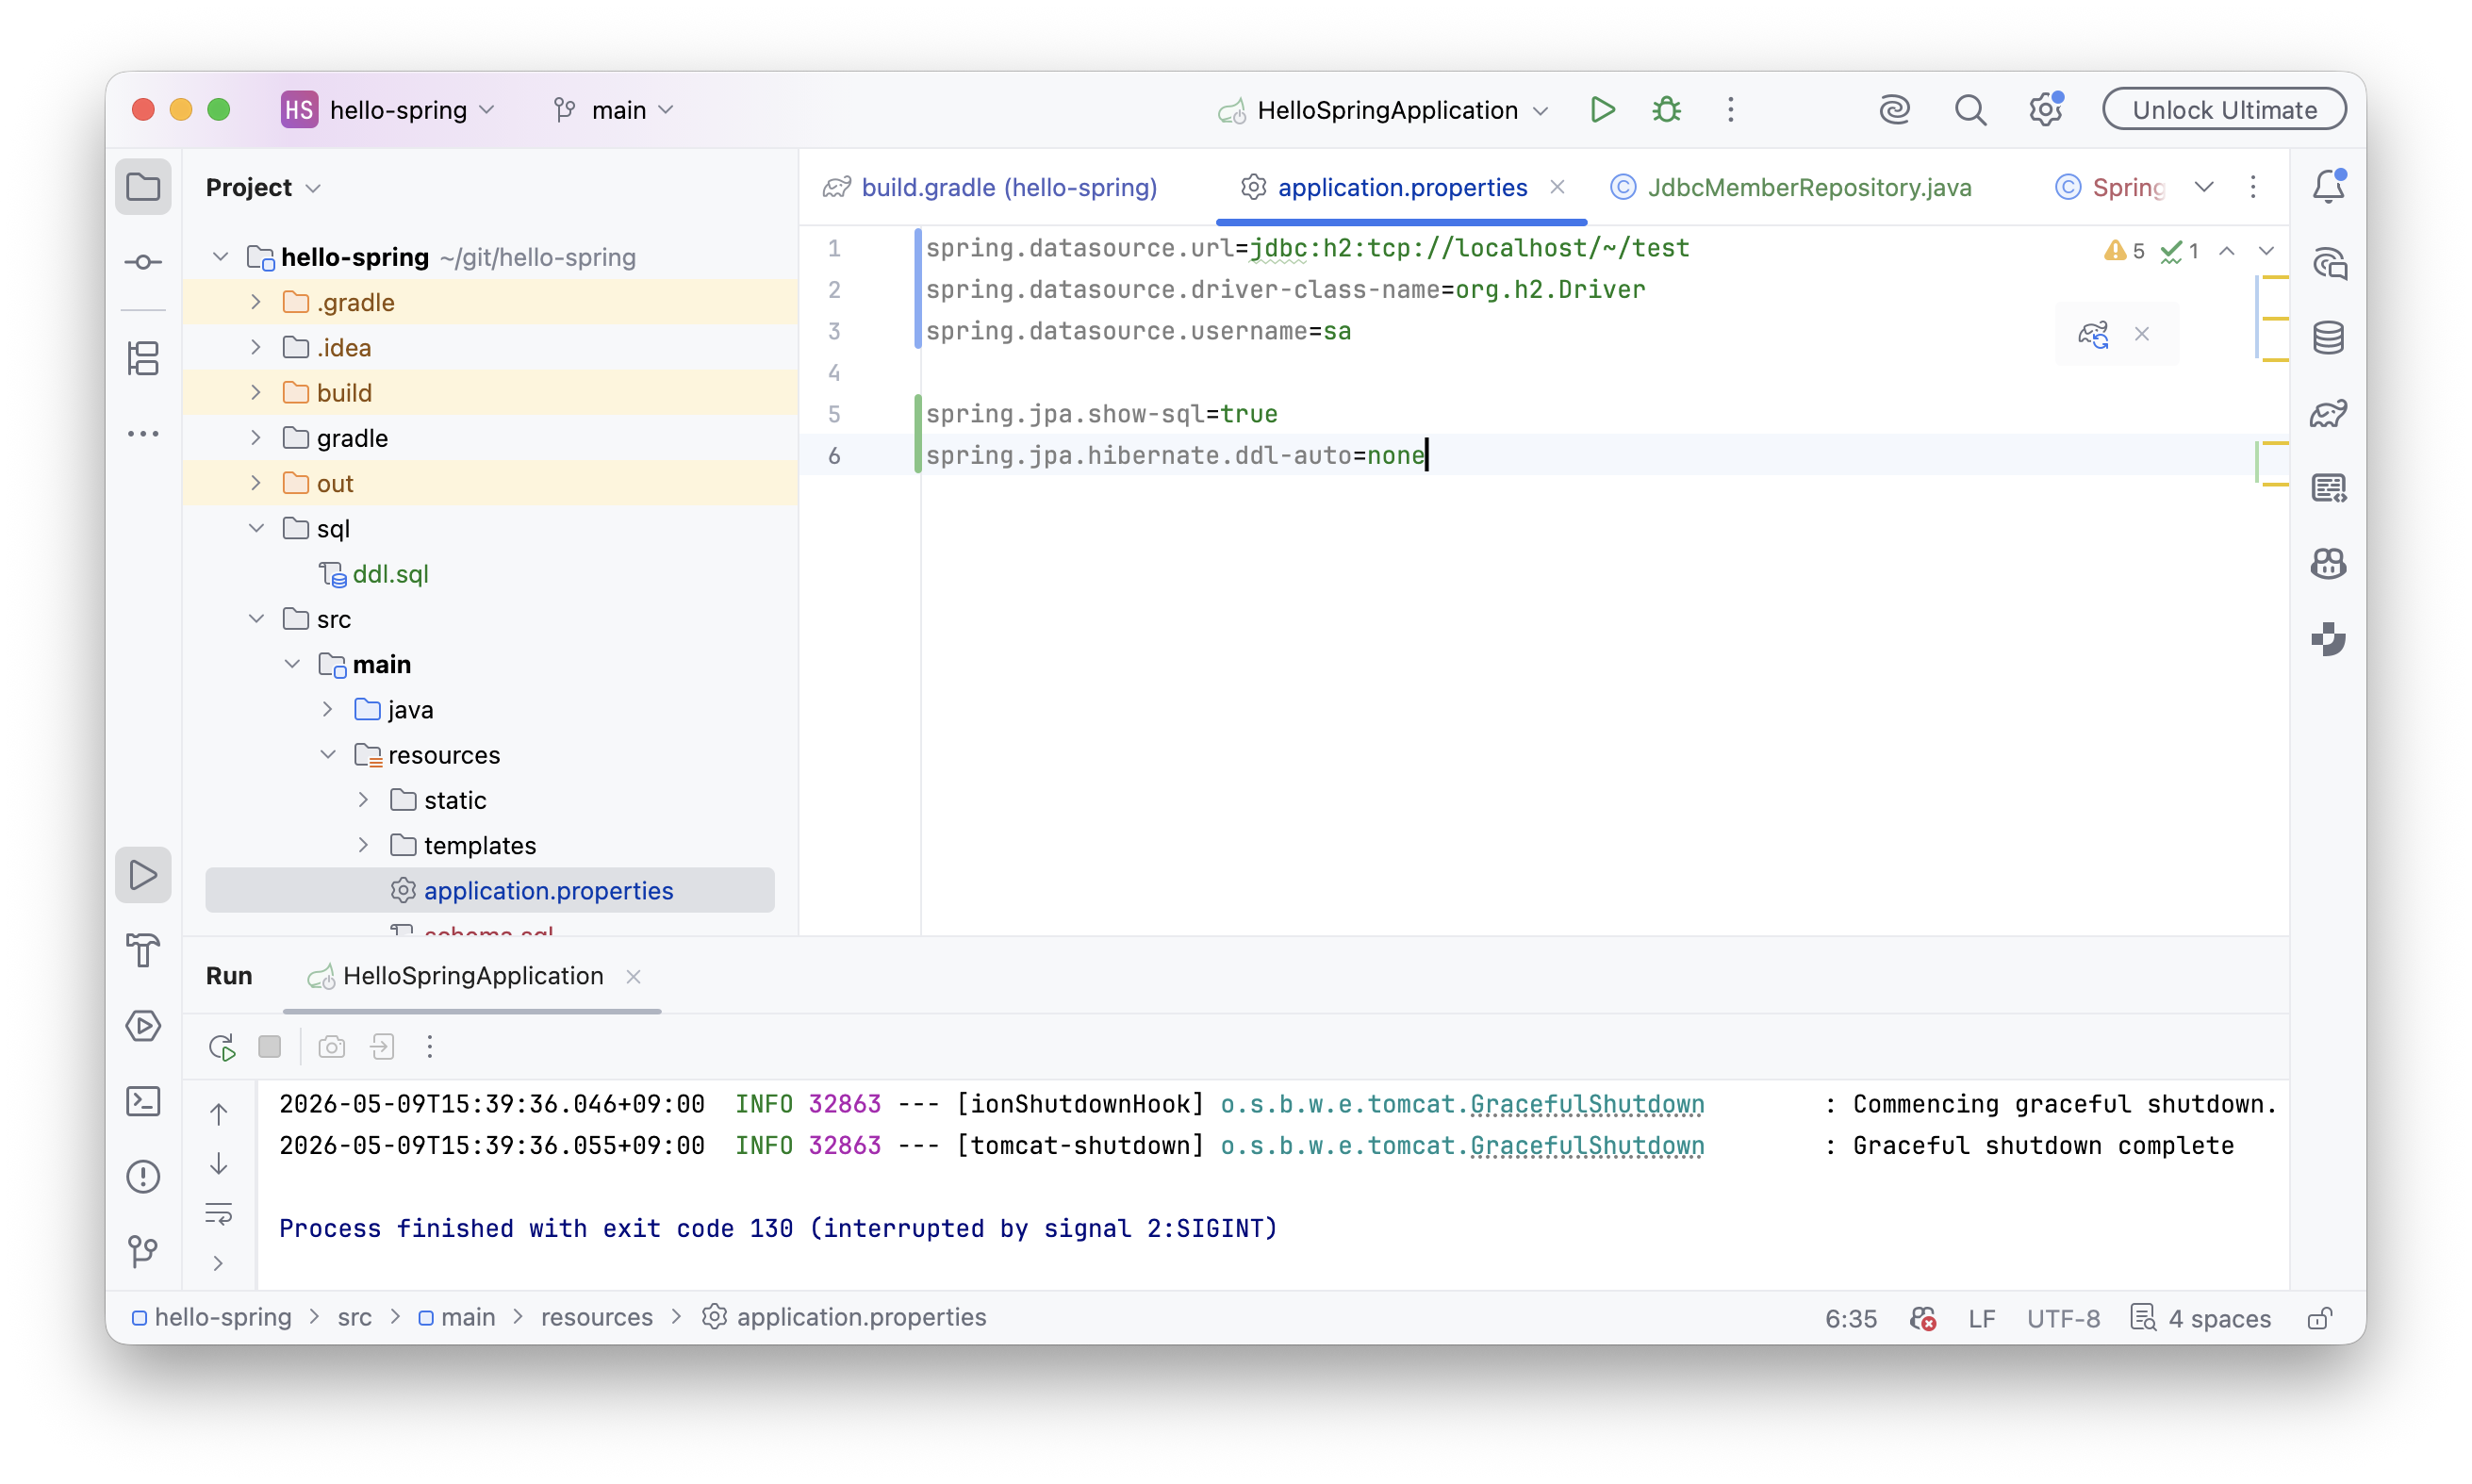Open ddl.sql in project tree

390,574
